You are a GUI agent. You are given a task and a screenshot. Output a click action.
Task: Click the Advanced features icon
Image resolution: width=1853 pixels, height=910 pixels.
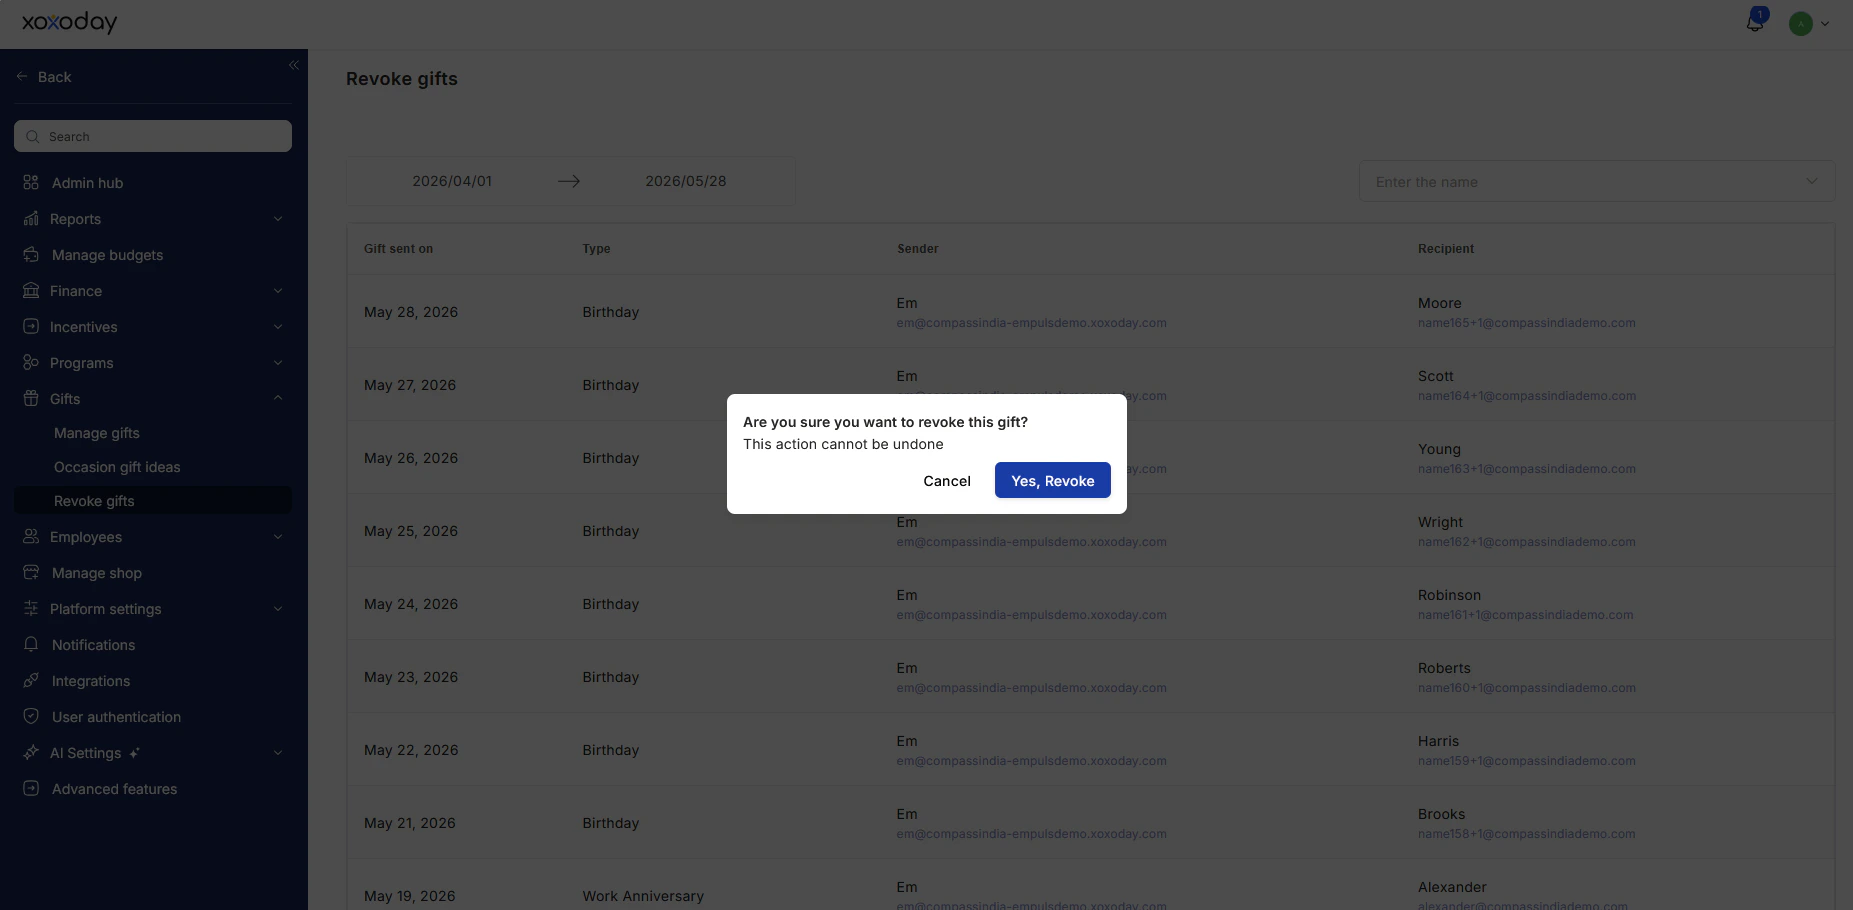[31, 788]
